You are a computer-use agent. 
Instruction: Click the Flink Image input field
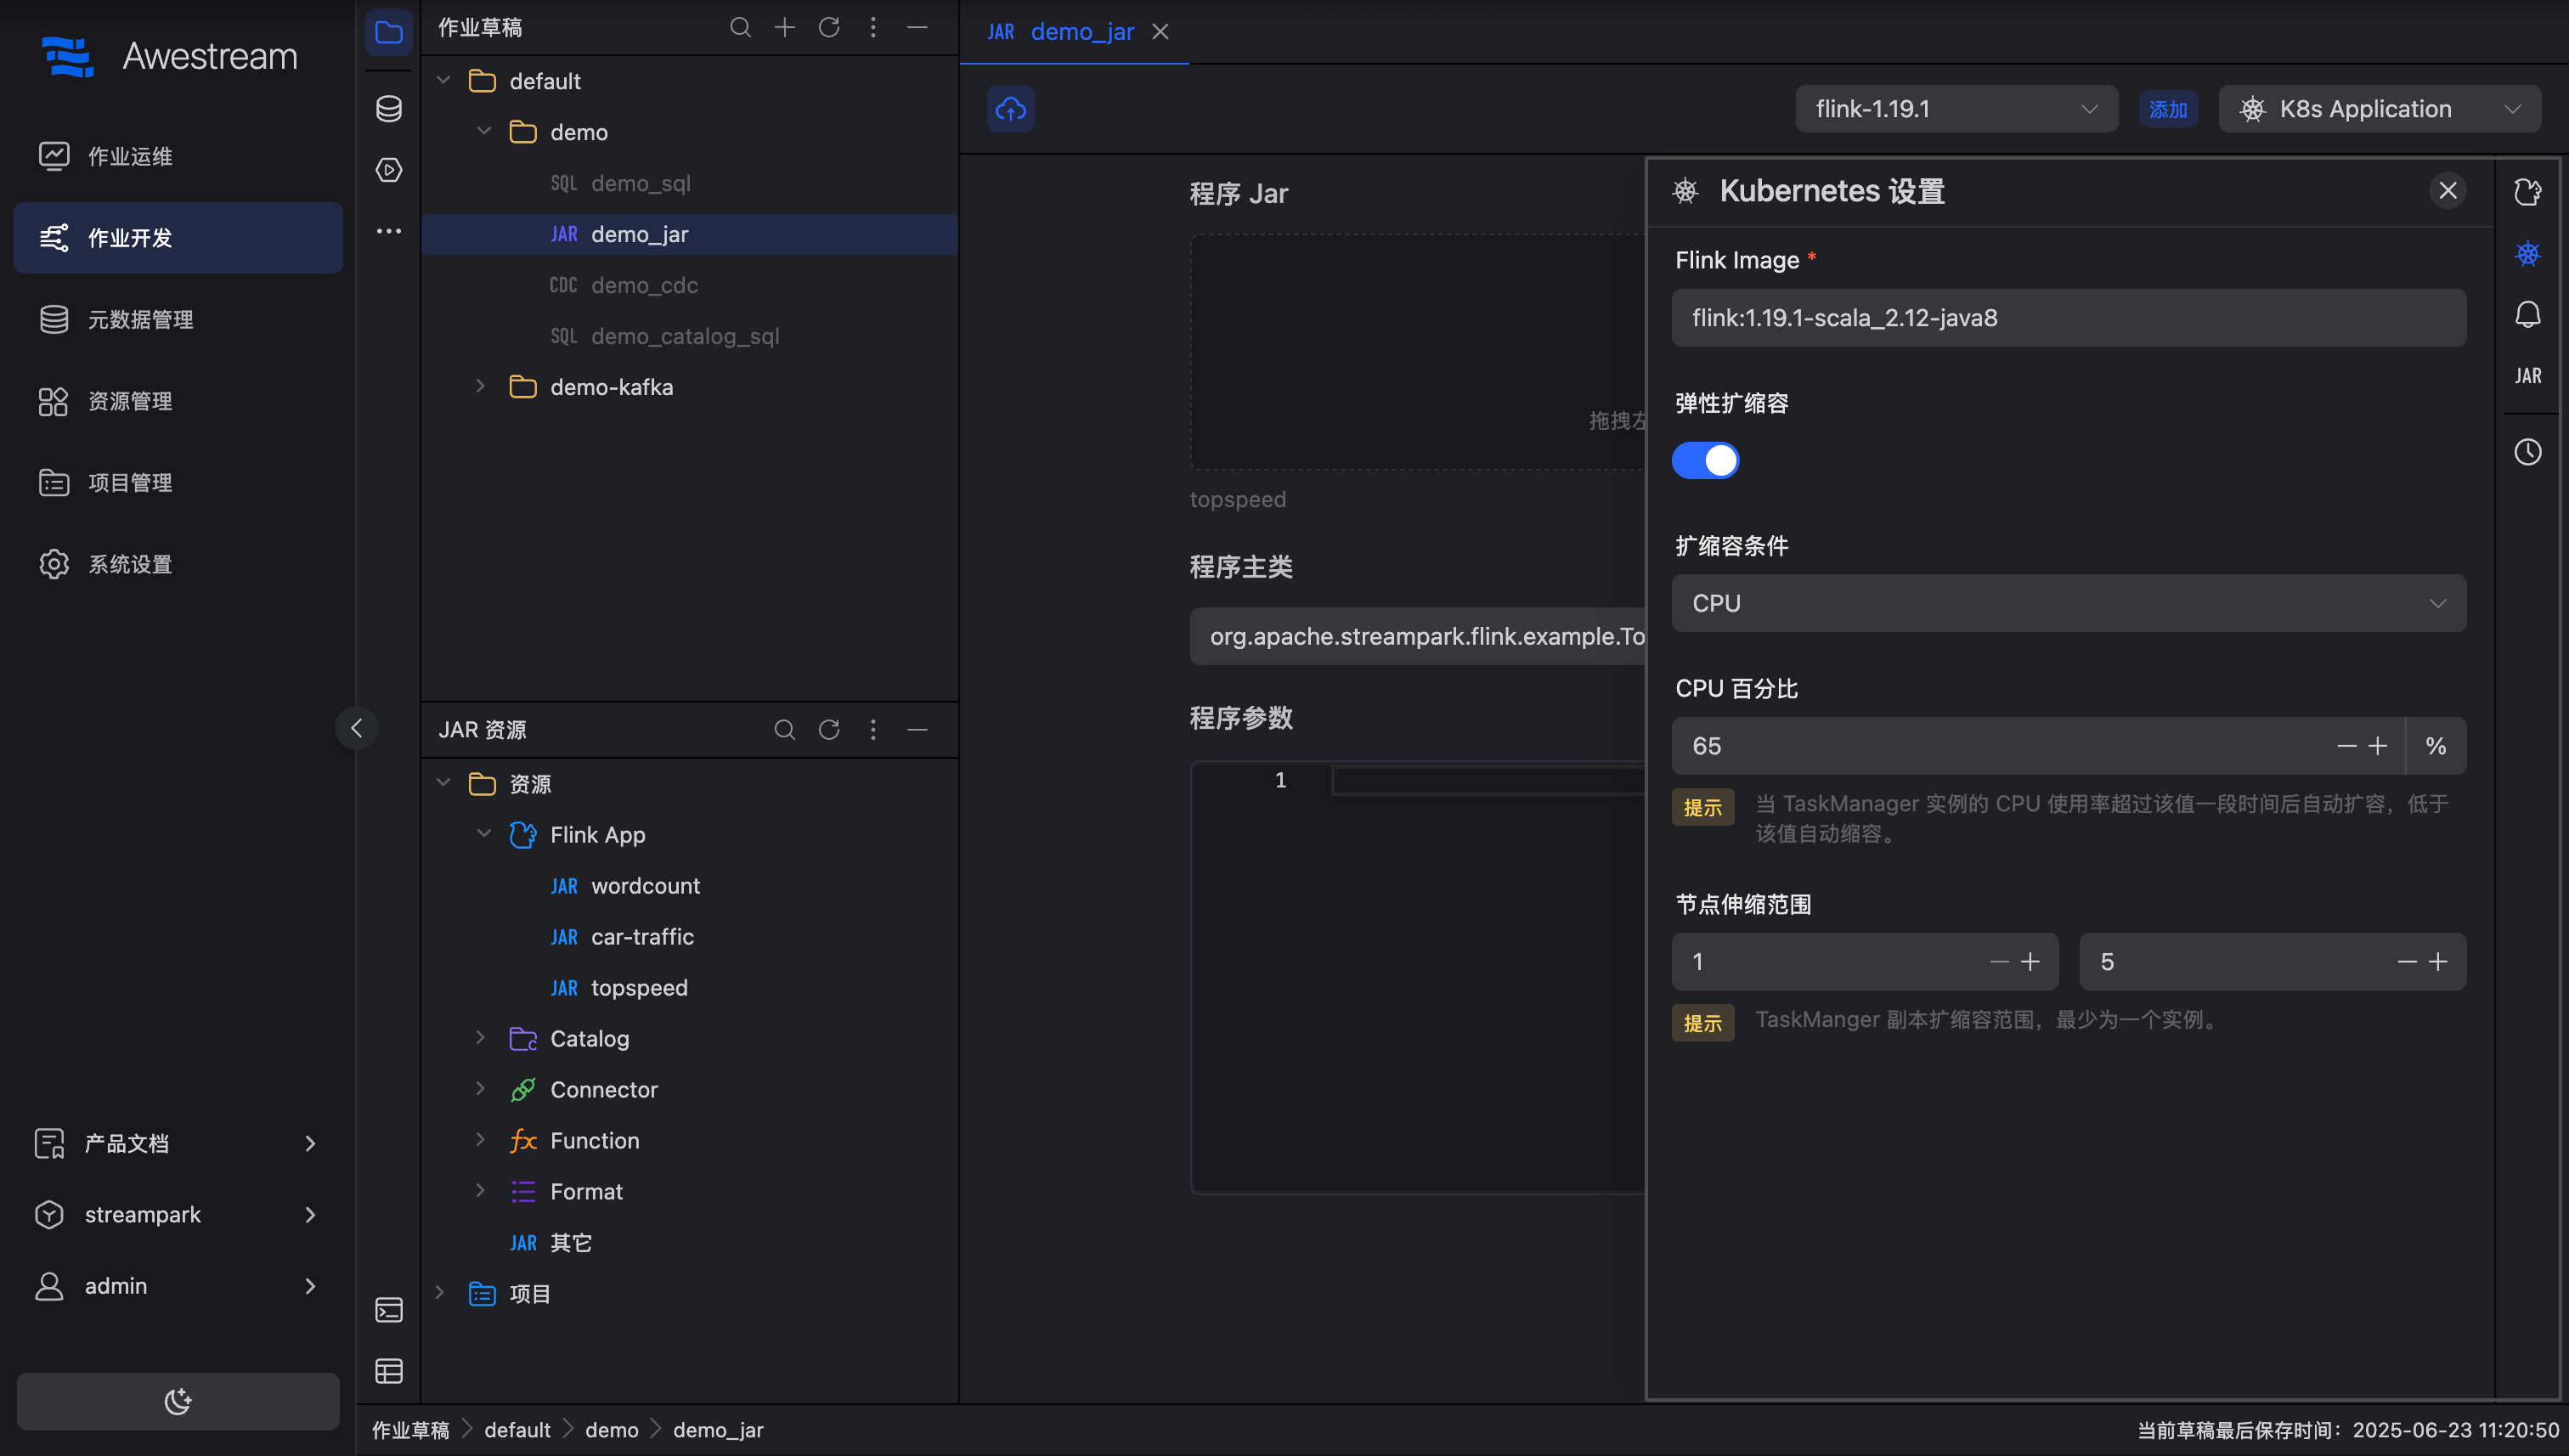coord(2068,318)
